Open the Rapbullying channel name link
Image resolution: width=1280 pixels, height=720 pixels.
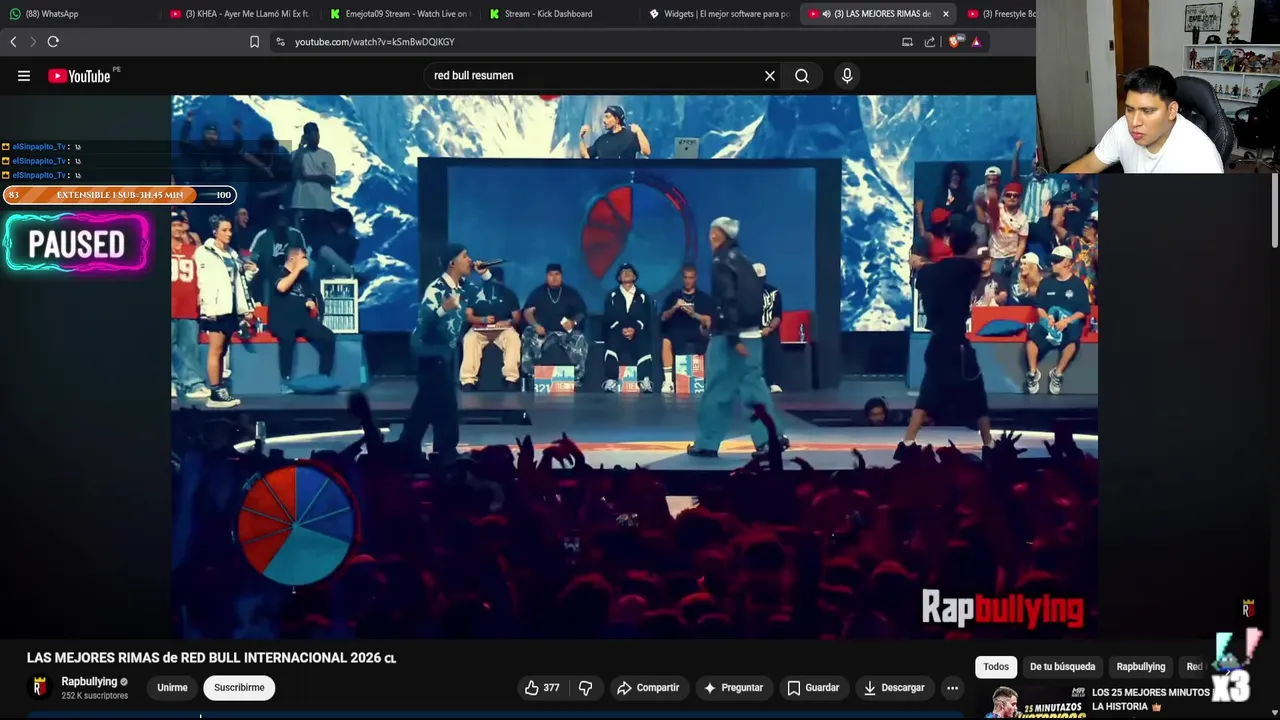tap(89, 682)
